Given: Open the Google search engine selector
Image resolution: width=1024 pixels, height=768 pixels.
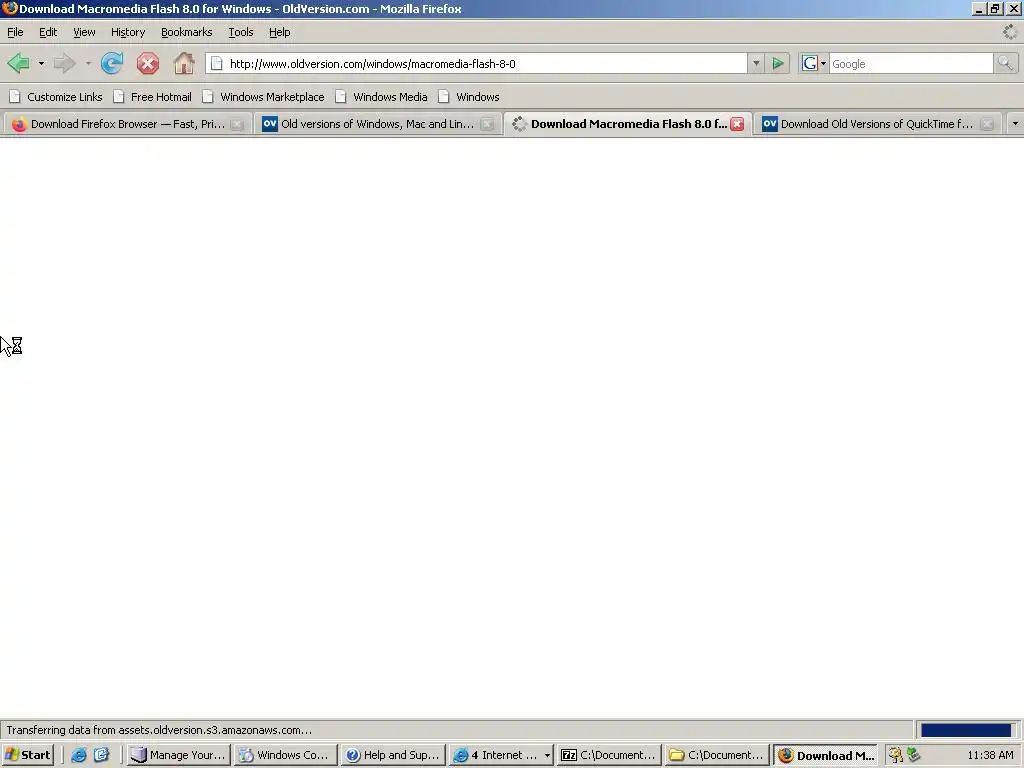Looking at the screenshot, I should coord(814,63).
